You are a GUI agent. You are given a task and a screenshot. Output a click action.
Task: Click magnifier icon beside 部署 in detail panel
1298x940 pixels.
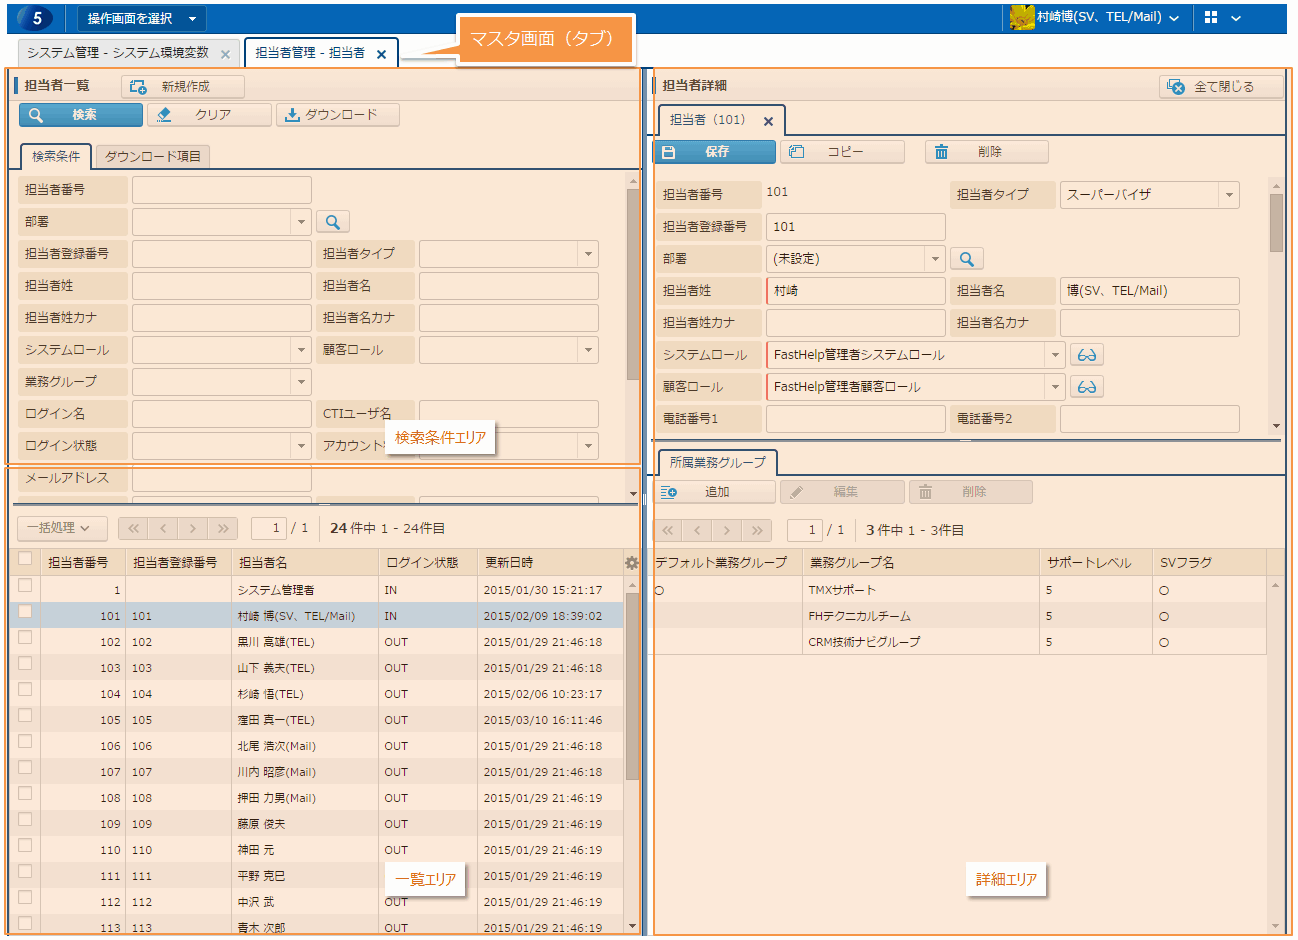(966, 259)
